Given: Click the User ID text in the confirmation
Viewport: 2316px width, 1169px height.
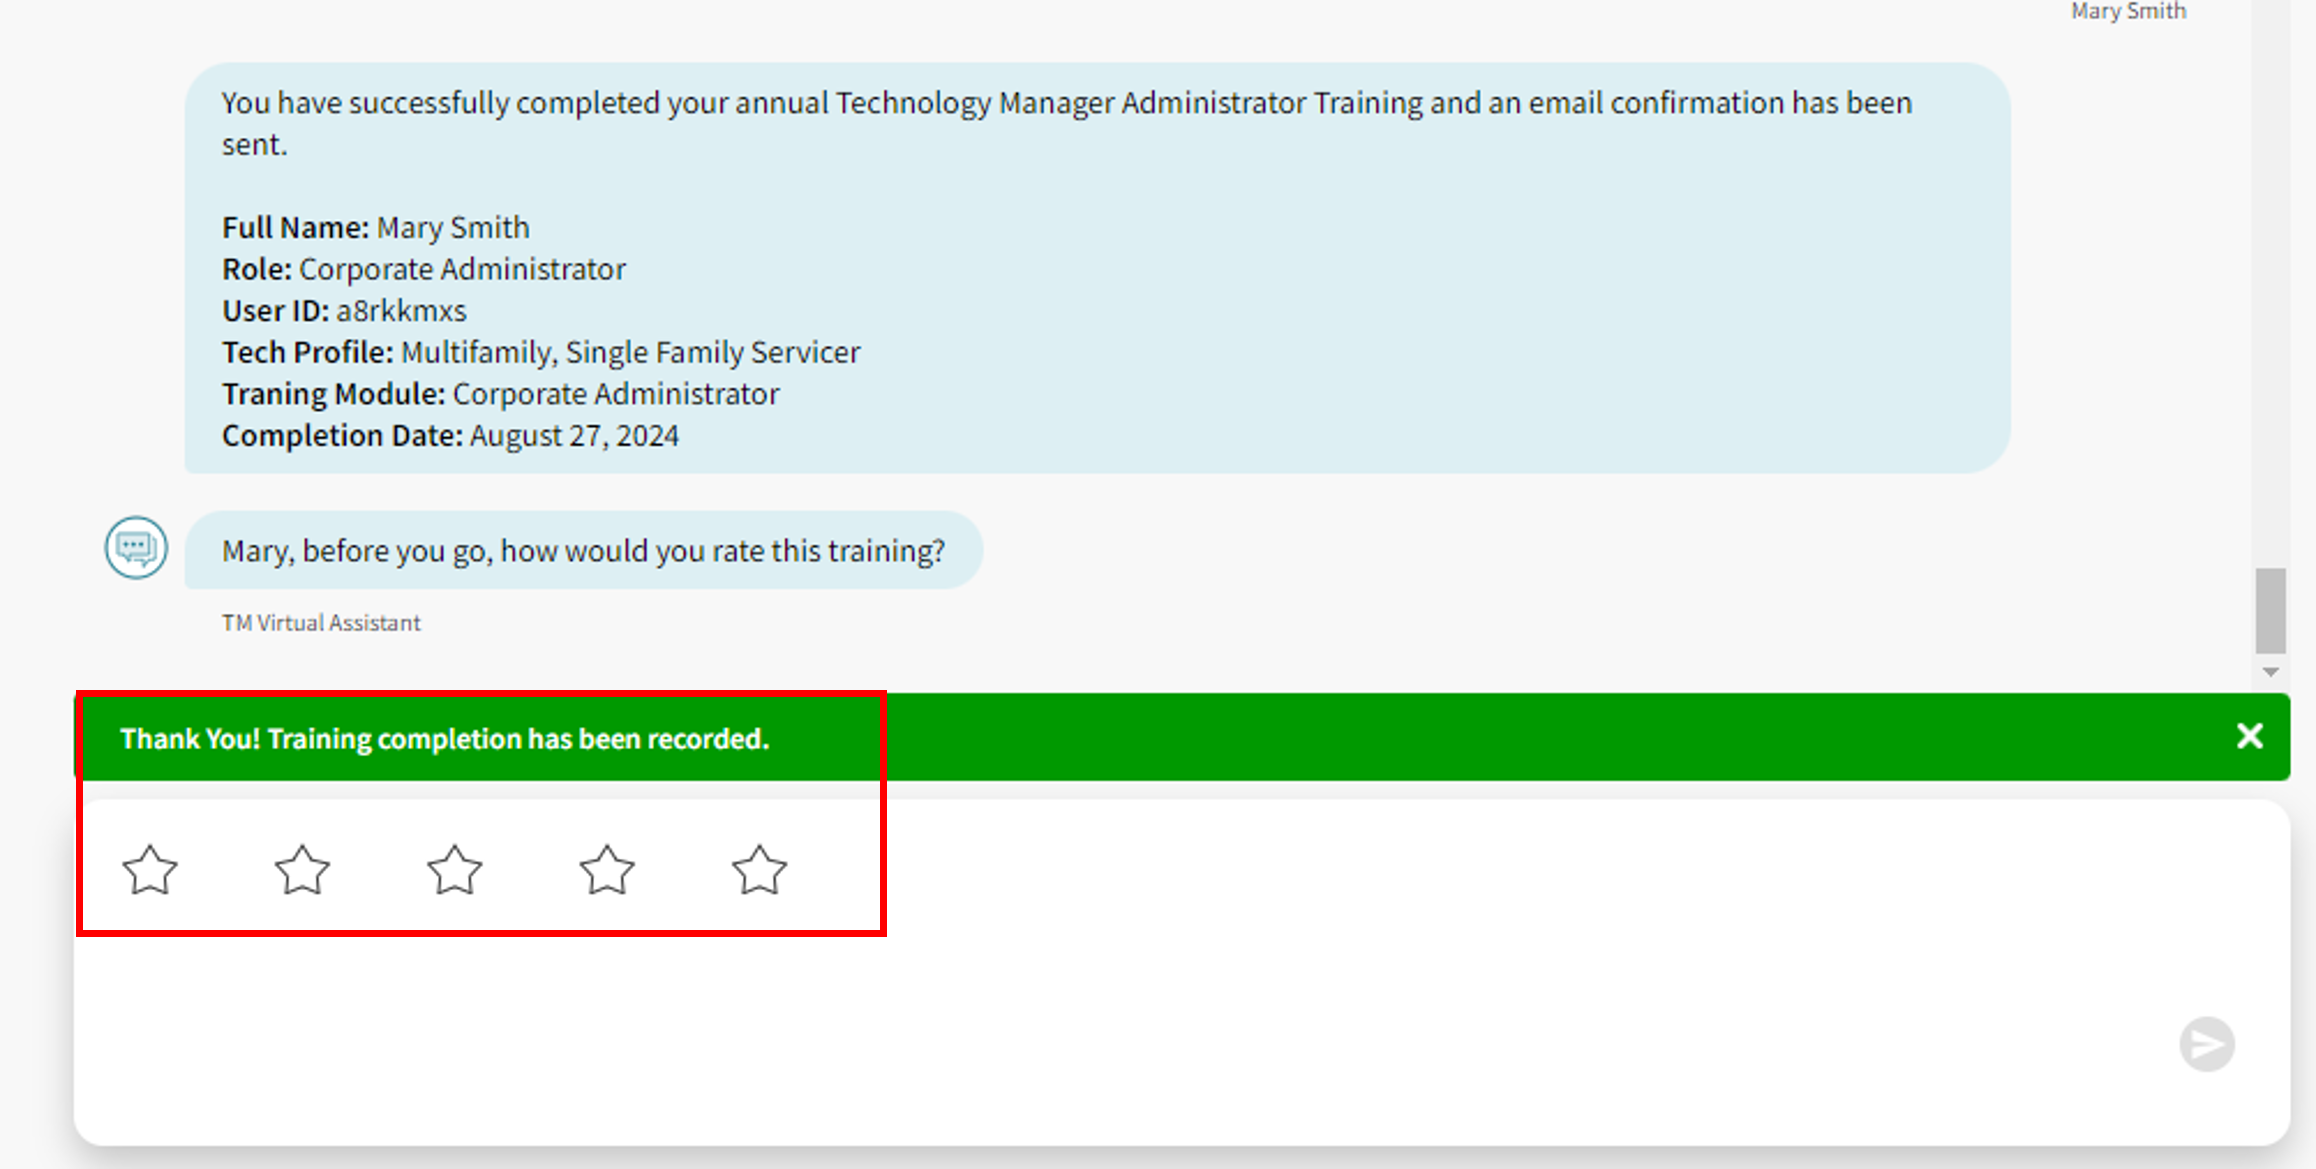Looking at the screenshot, I should (343, 310).
